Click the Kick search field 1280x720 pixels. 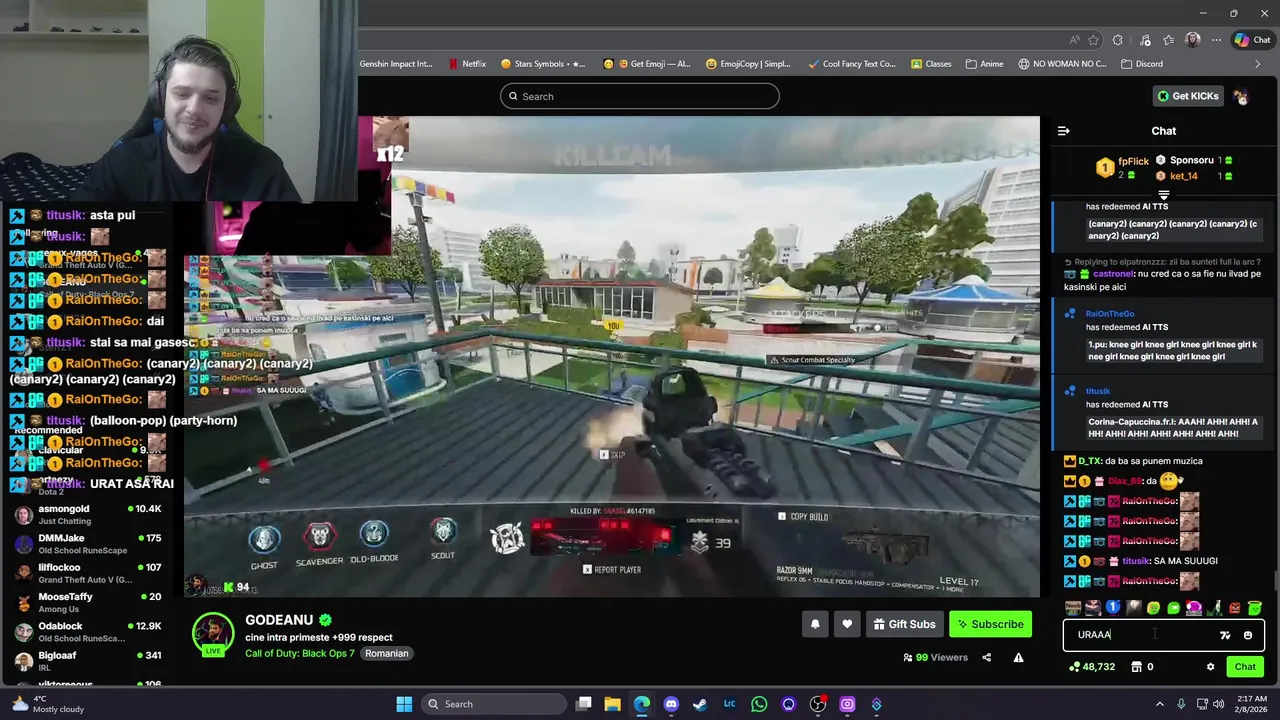pos(640,96)
